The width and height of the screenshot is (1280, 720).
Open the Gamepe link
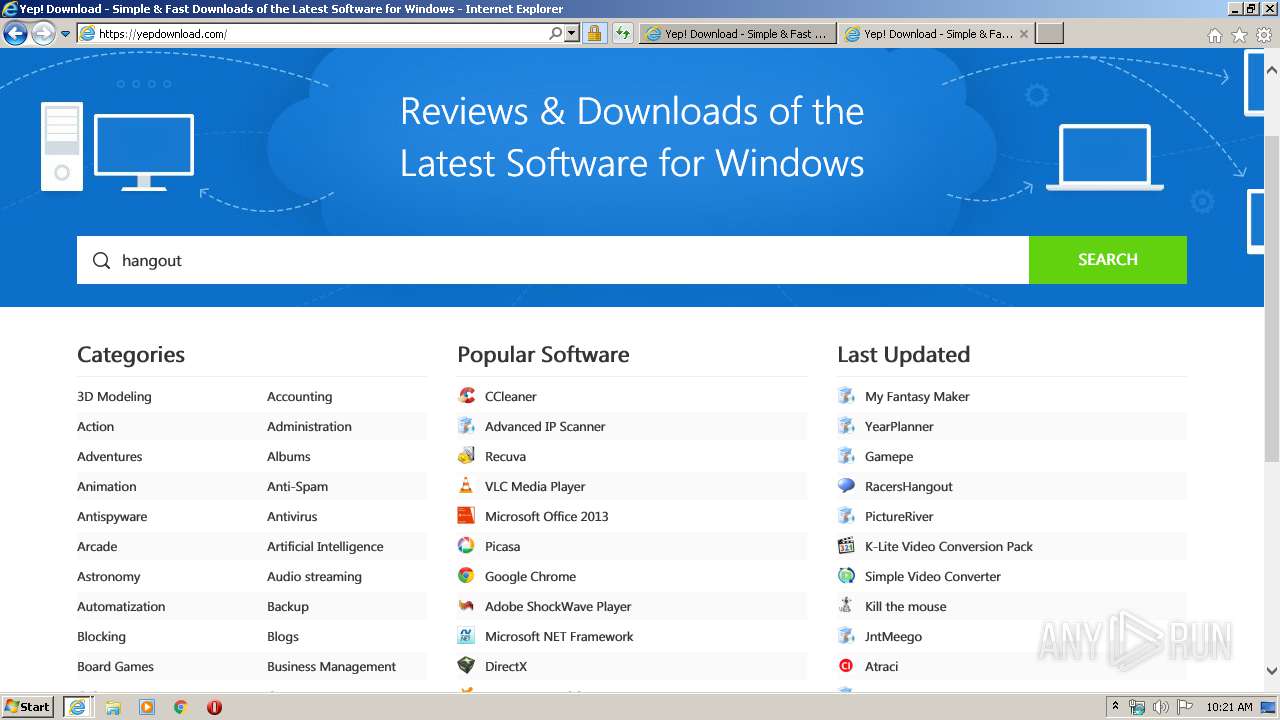click(x=889, y=456)
